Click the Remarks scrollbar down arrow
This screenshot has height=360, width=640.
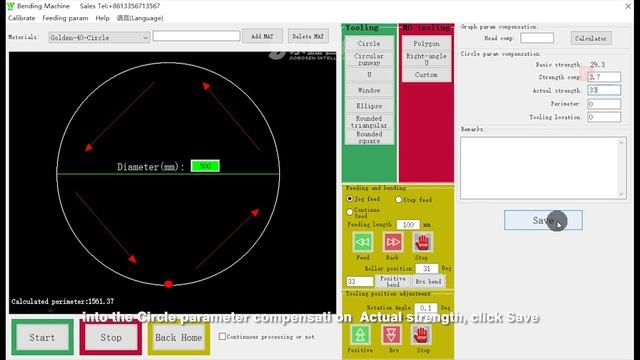coord(621,194)
